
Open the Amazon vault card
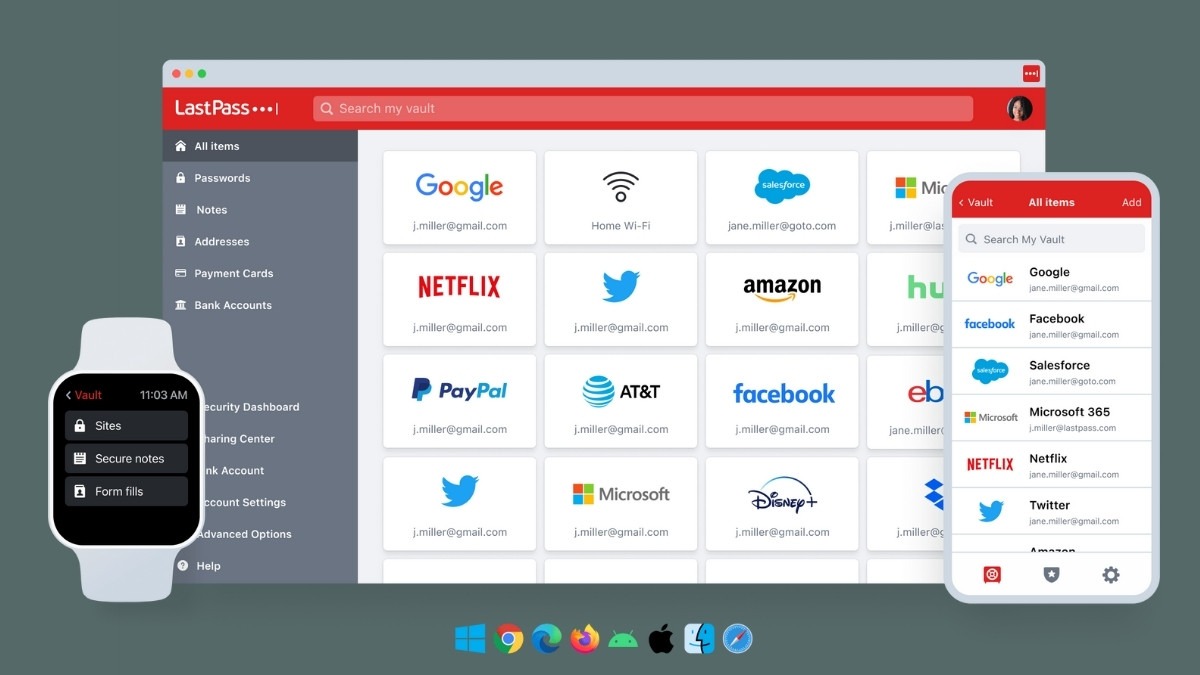[782, 299]
